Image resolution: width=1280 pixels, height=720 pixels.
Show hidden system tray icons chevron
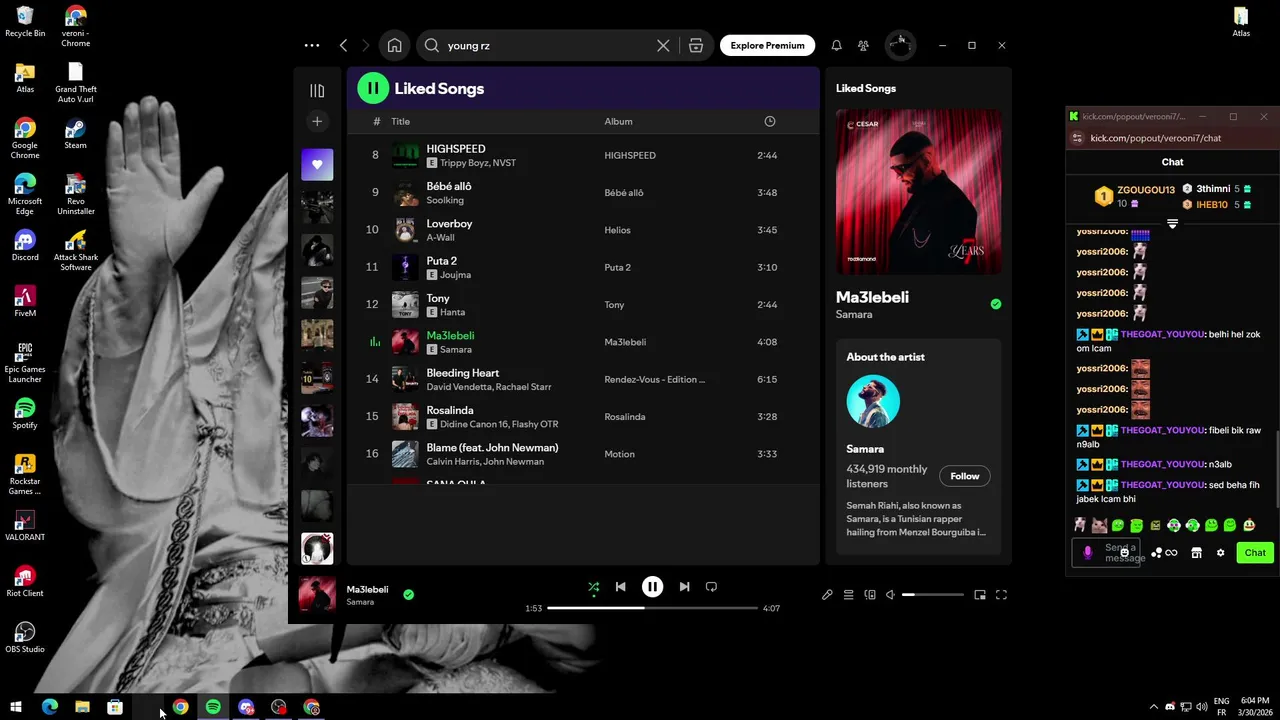1153,707
